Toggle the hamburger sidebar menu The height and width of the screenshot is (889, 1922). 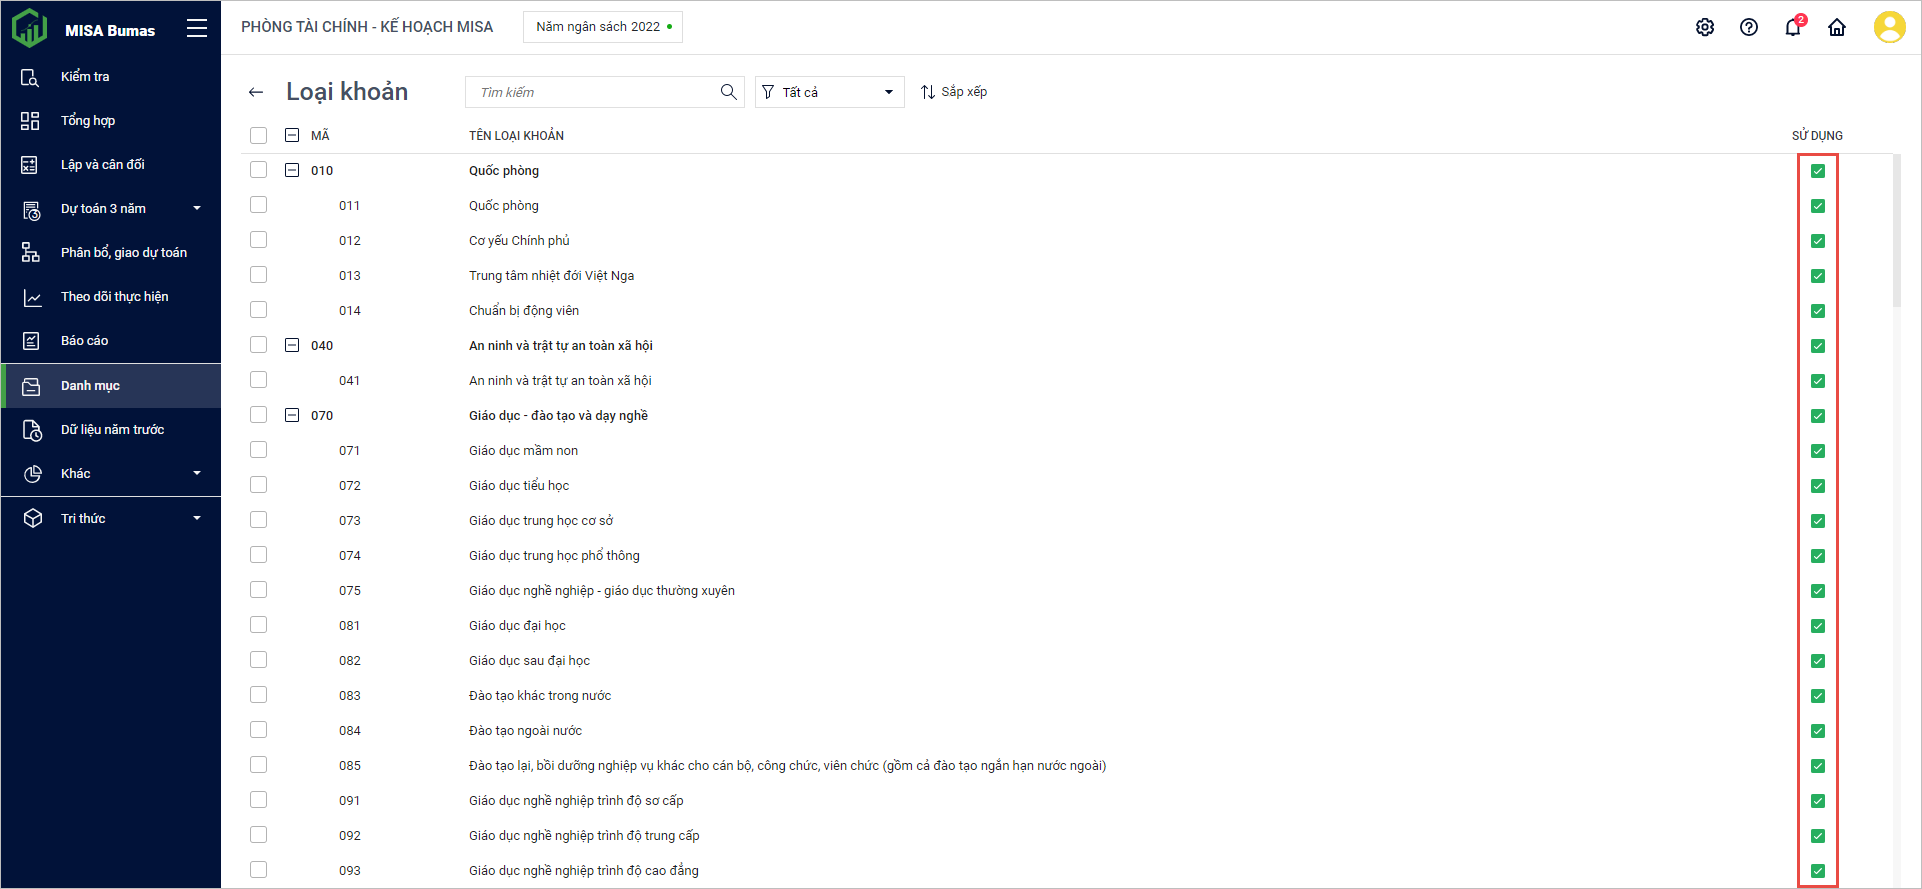point(197,29)
